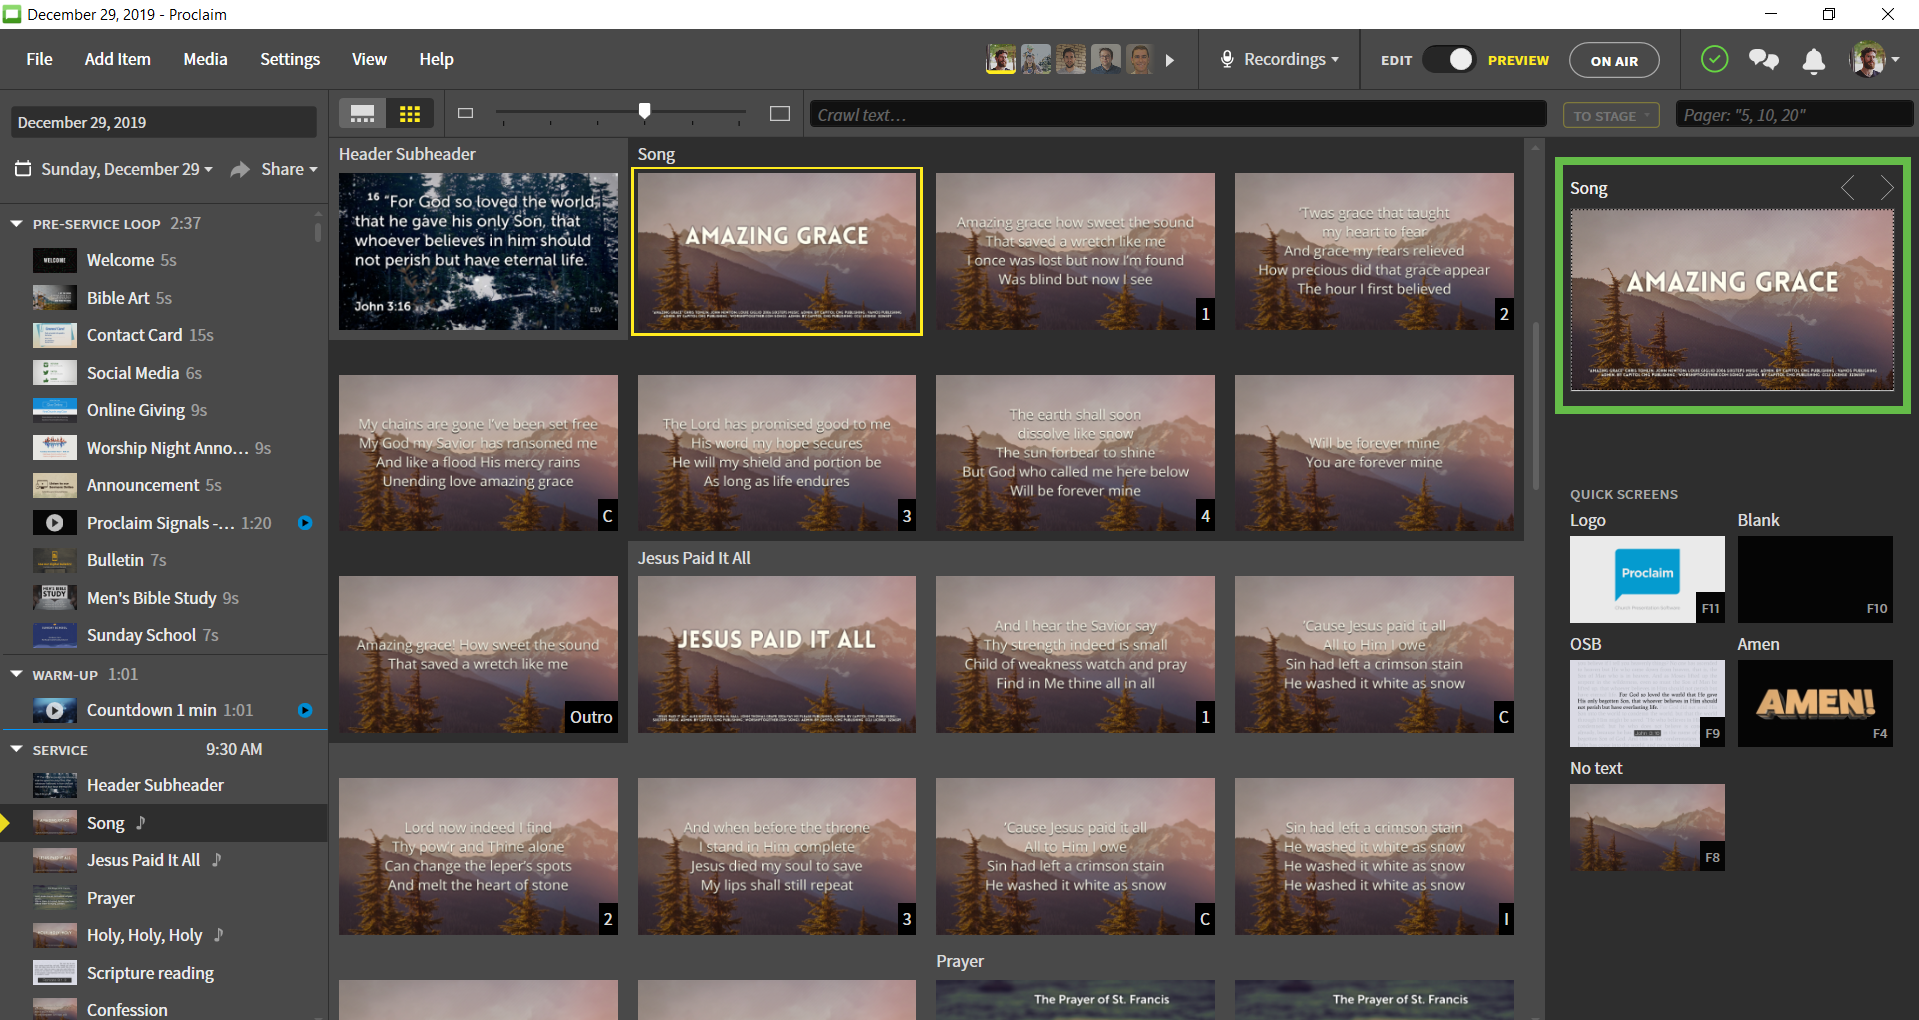Click the share arrow icon
This screenshot has height=1020, width=1919.
(x=240, y=170)
